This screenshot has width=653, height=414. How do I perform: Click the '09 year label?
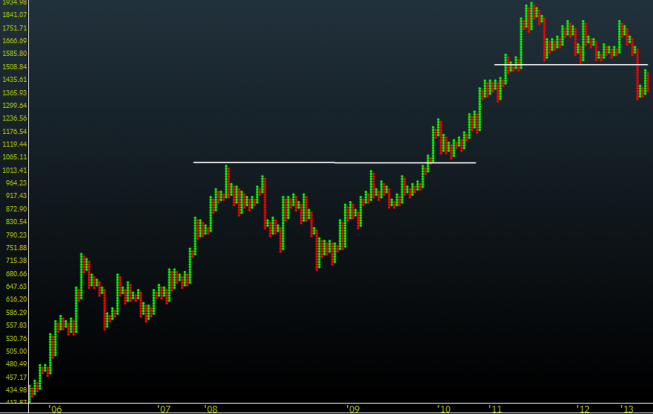(353, 409)
